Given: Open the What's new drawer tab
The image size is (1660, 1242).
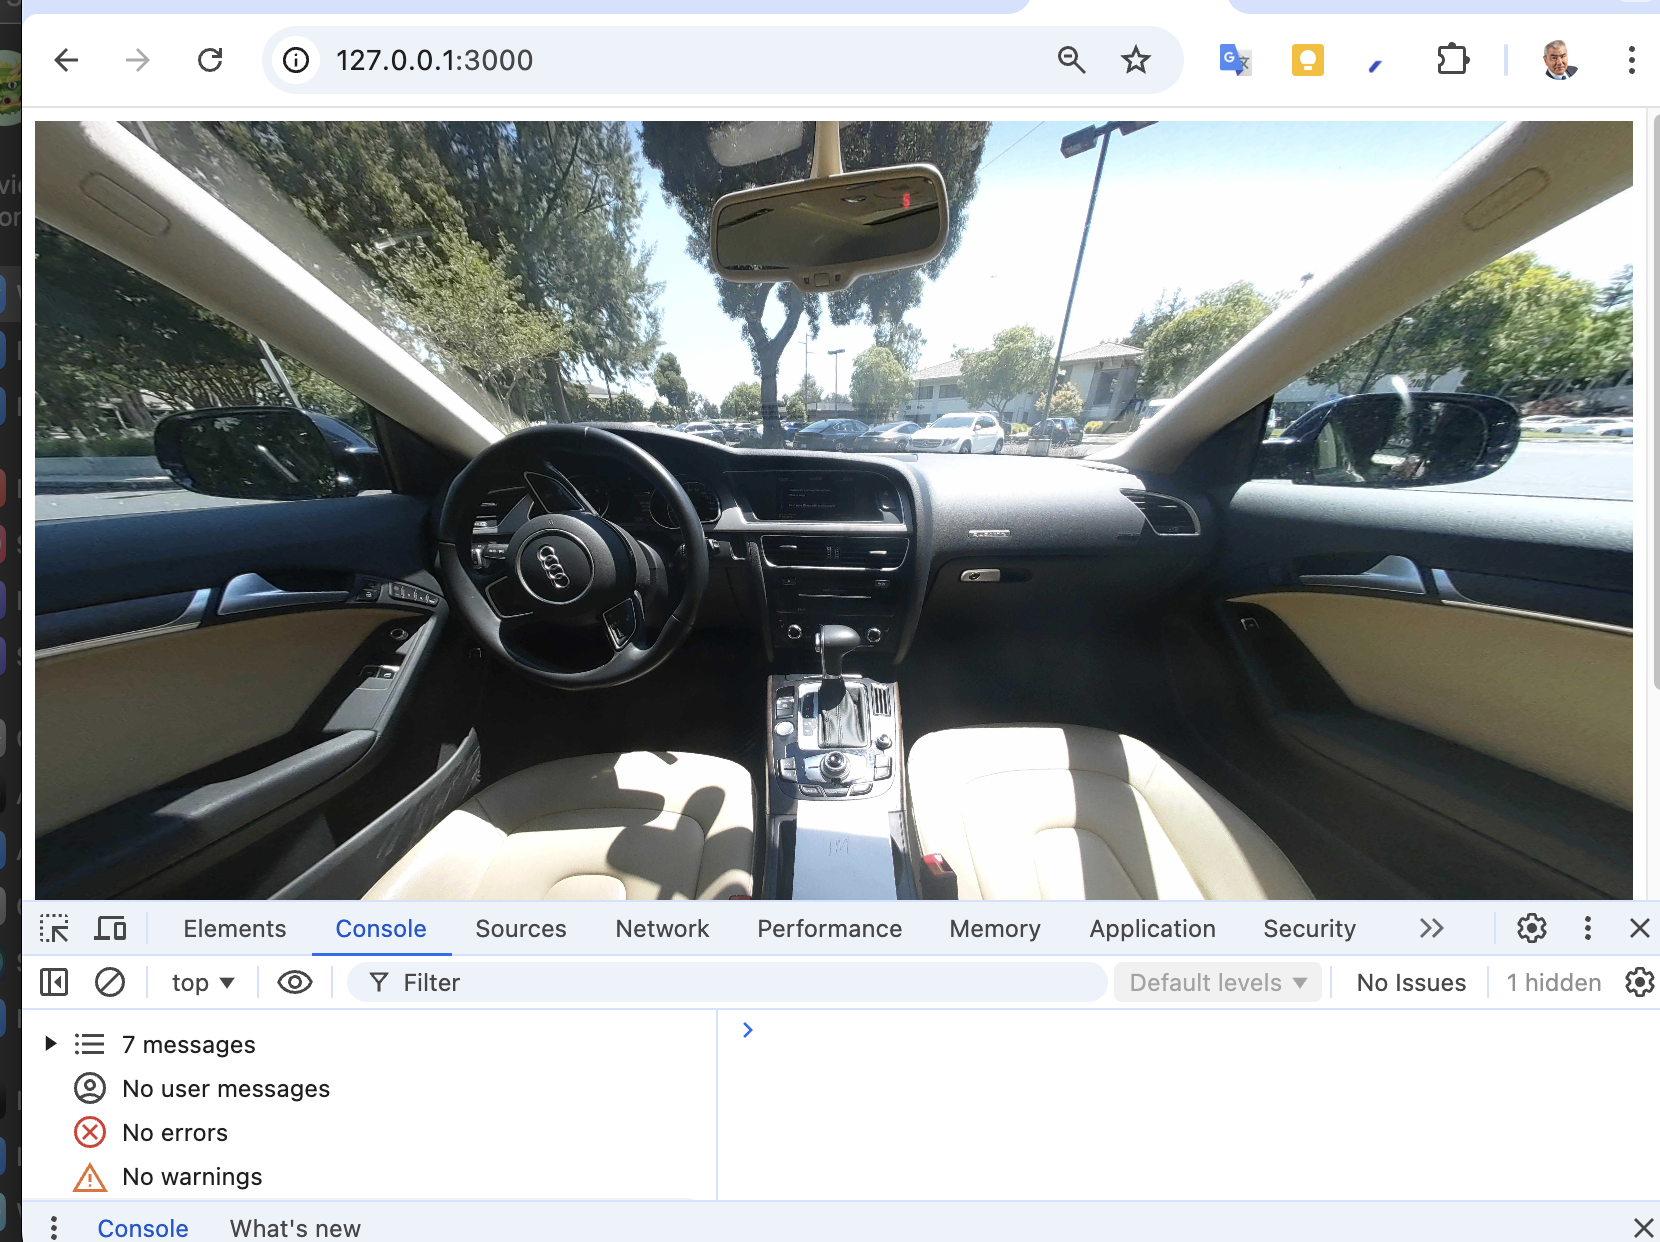Looking at the screenshot, I should pyautogui.click(x=295, y=1228).
